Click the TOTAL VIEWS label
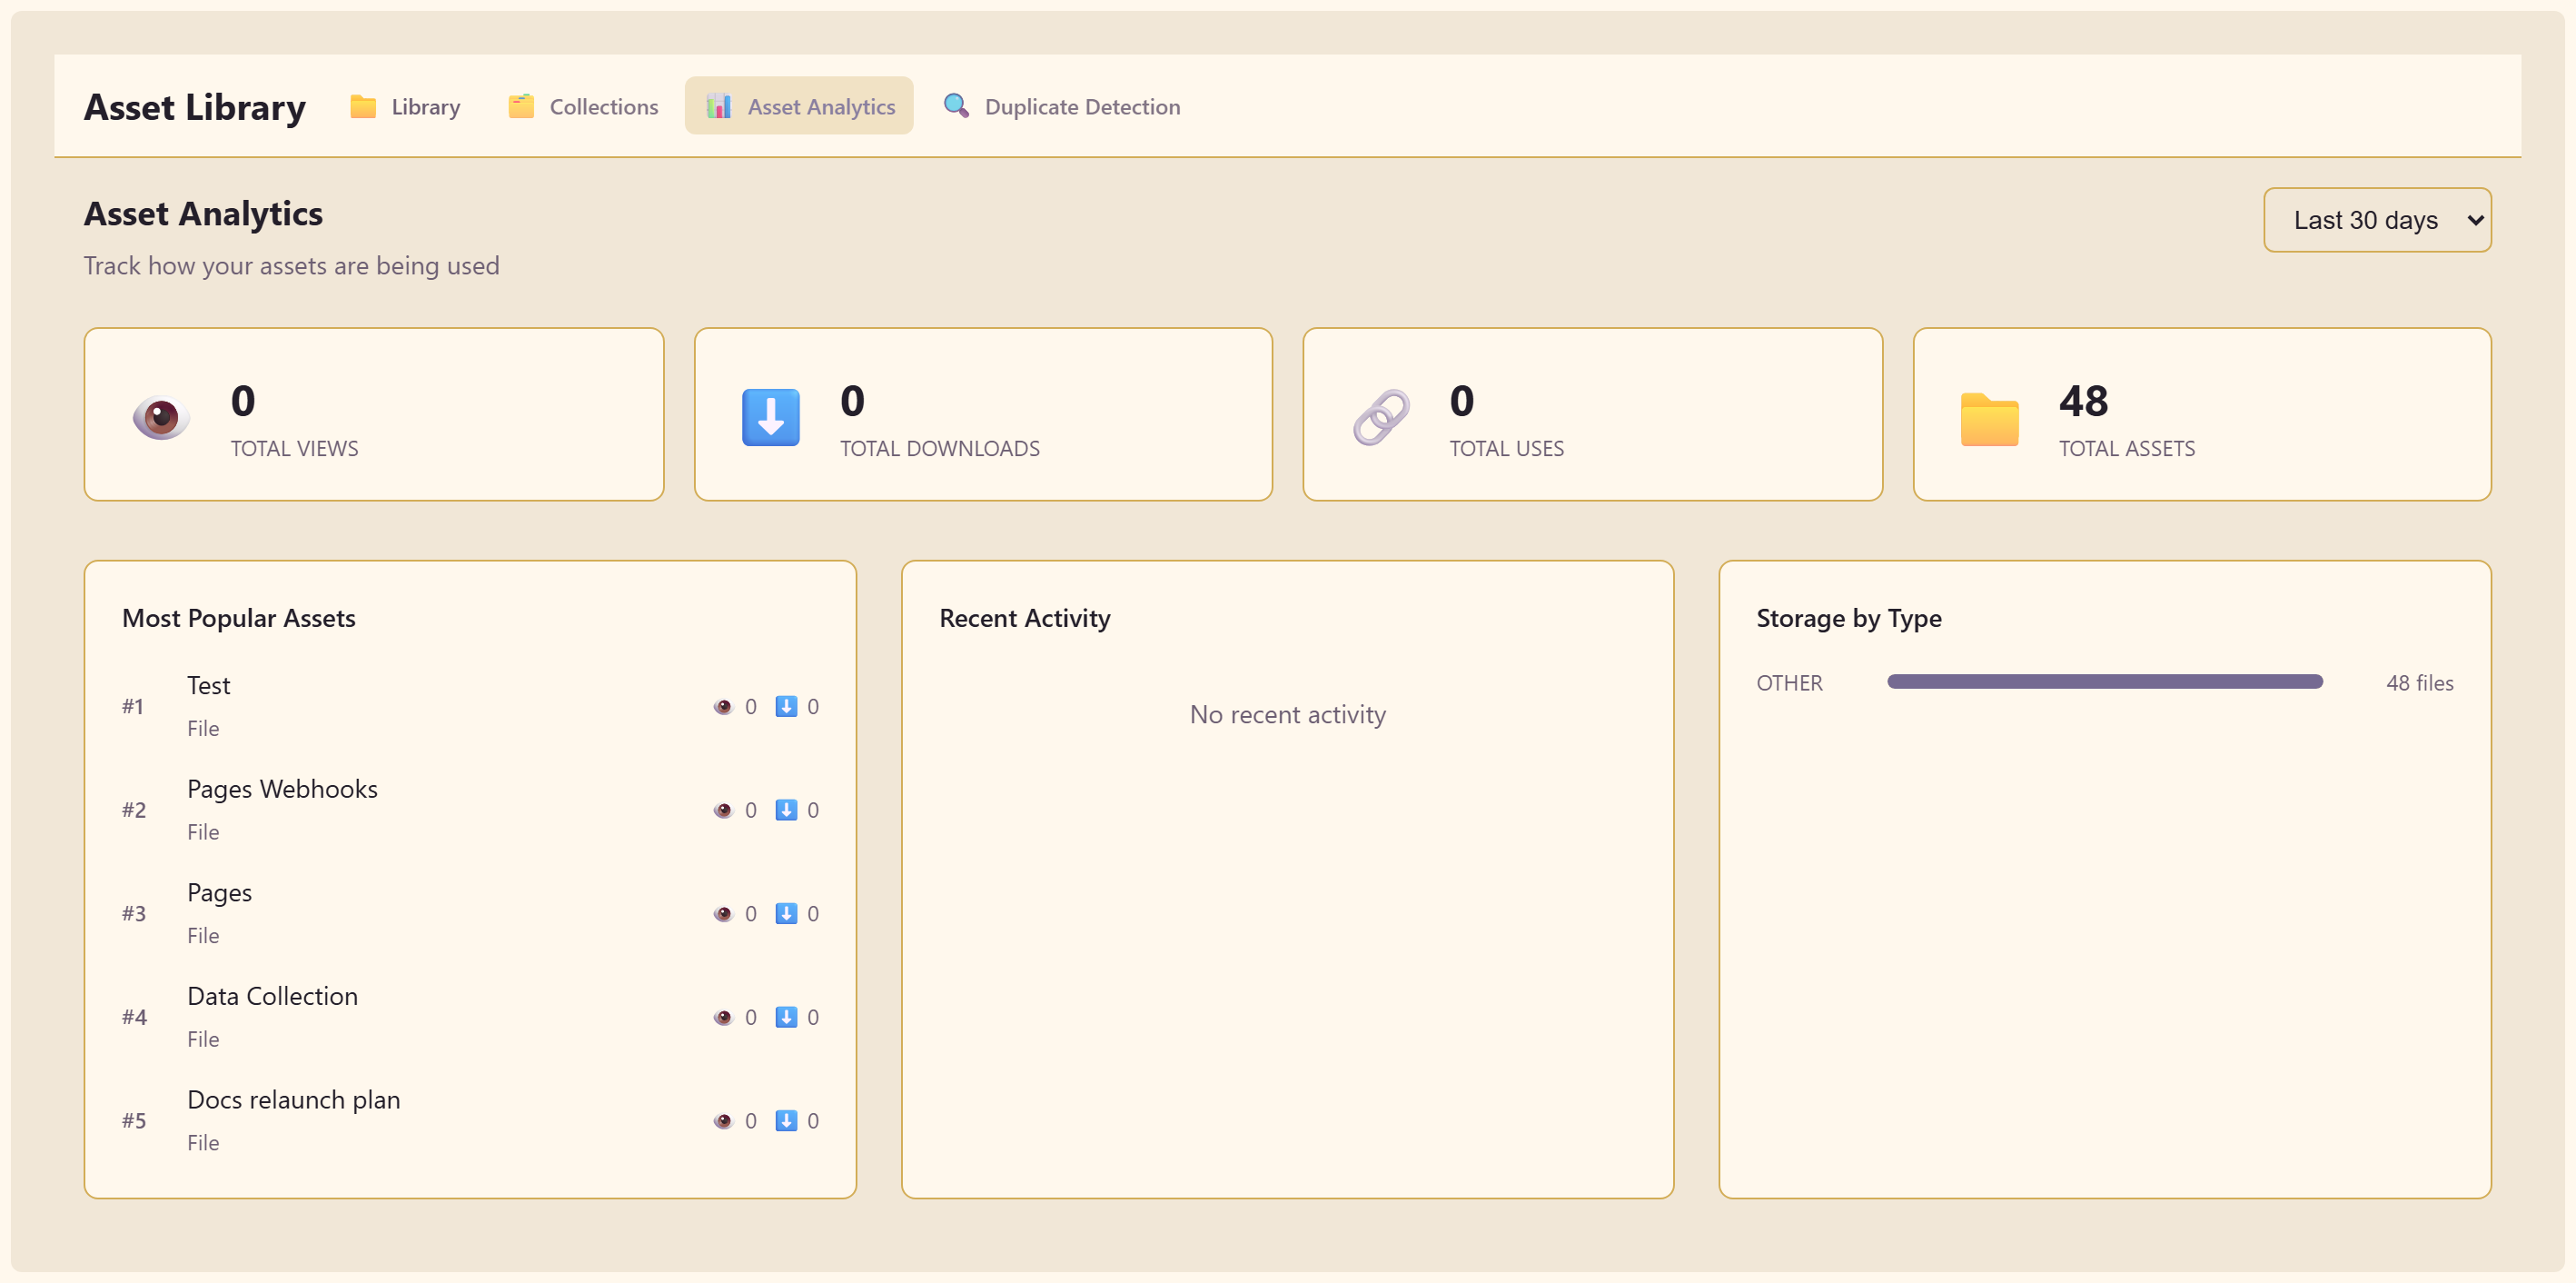Screen dimensions: 2576x1283 click(x=294, y=449)
